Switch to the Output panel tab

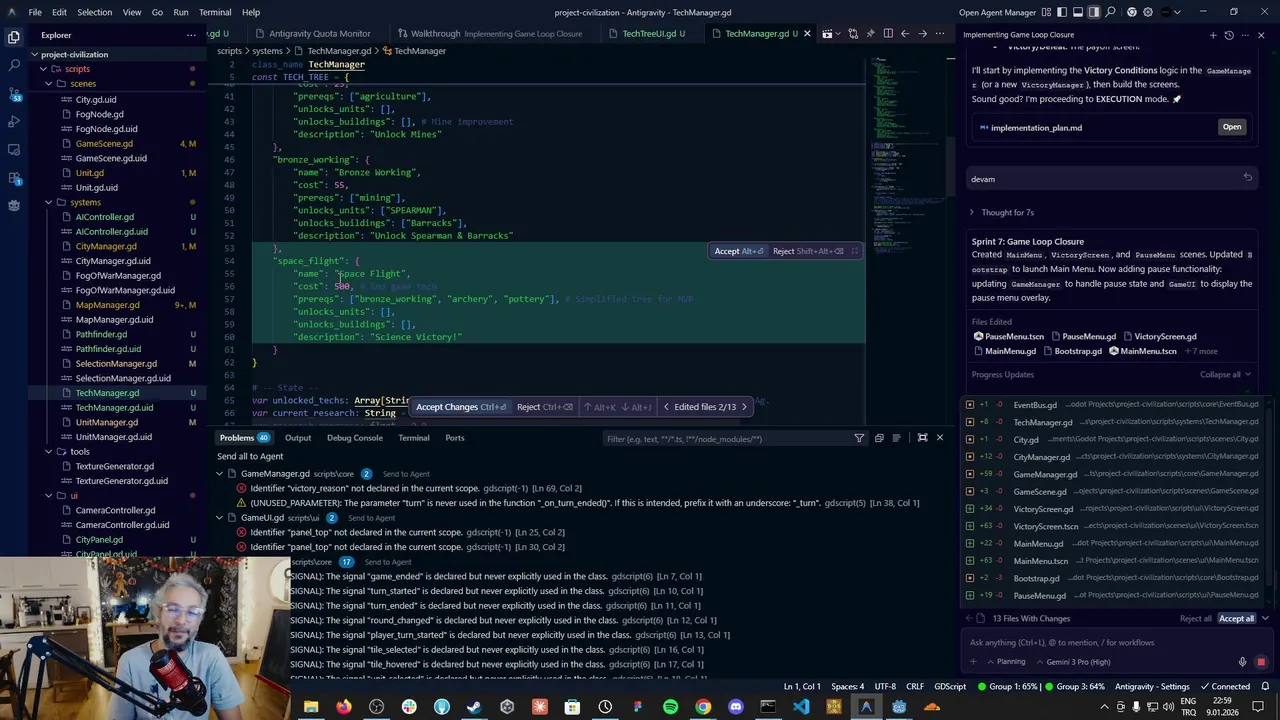(298, 438)
